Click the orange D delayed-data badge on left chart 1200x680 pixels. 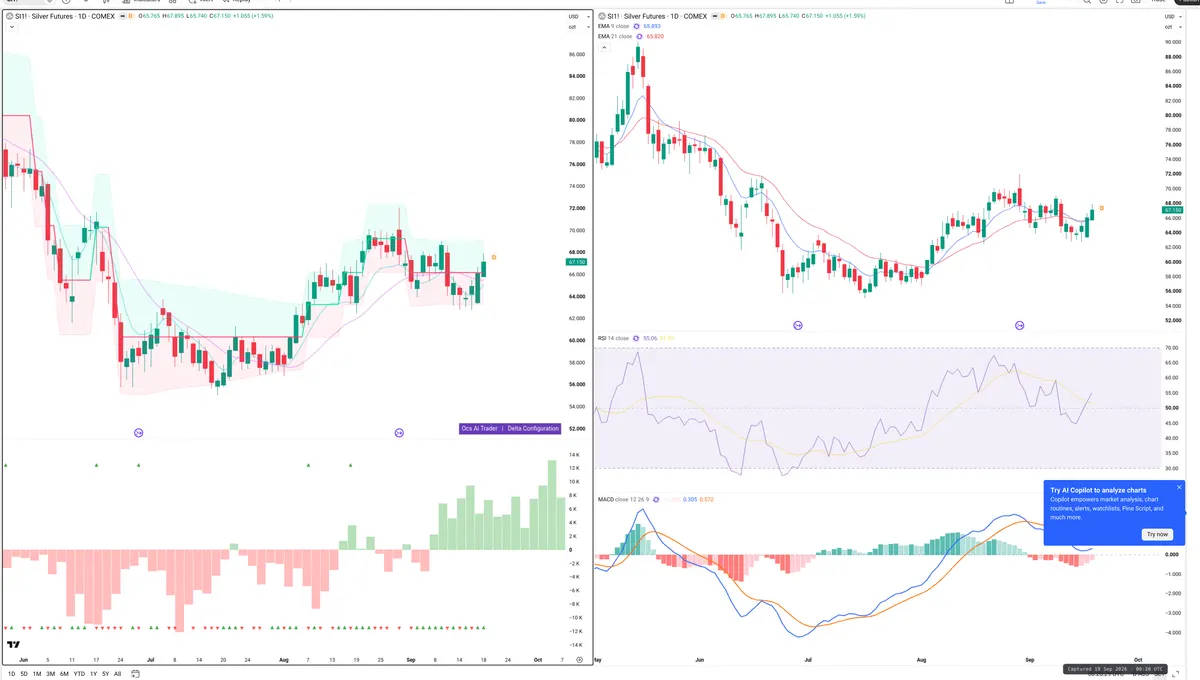click(129, 17)
